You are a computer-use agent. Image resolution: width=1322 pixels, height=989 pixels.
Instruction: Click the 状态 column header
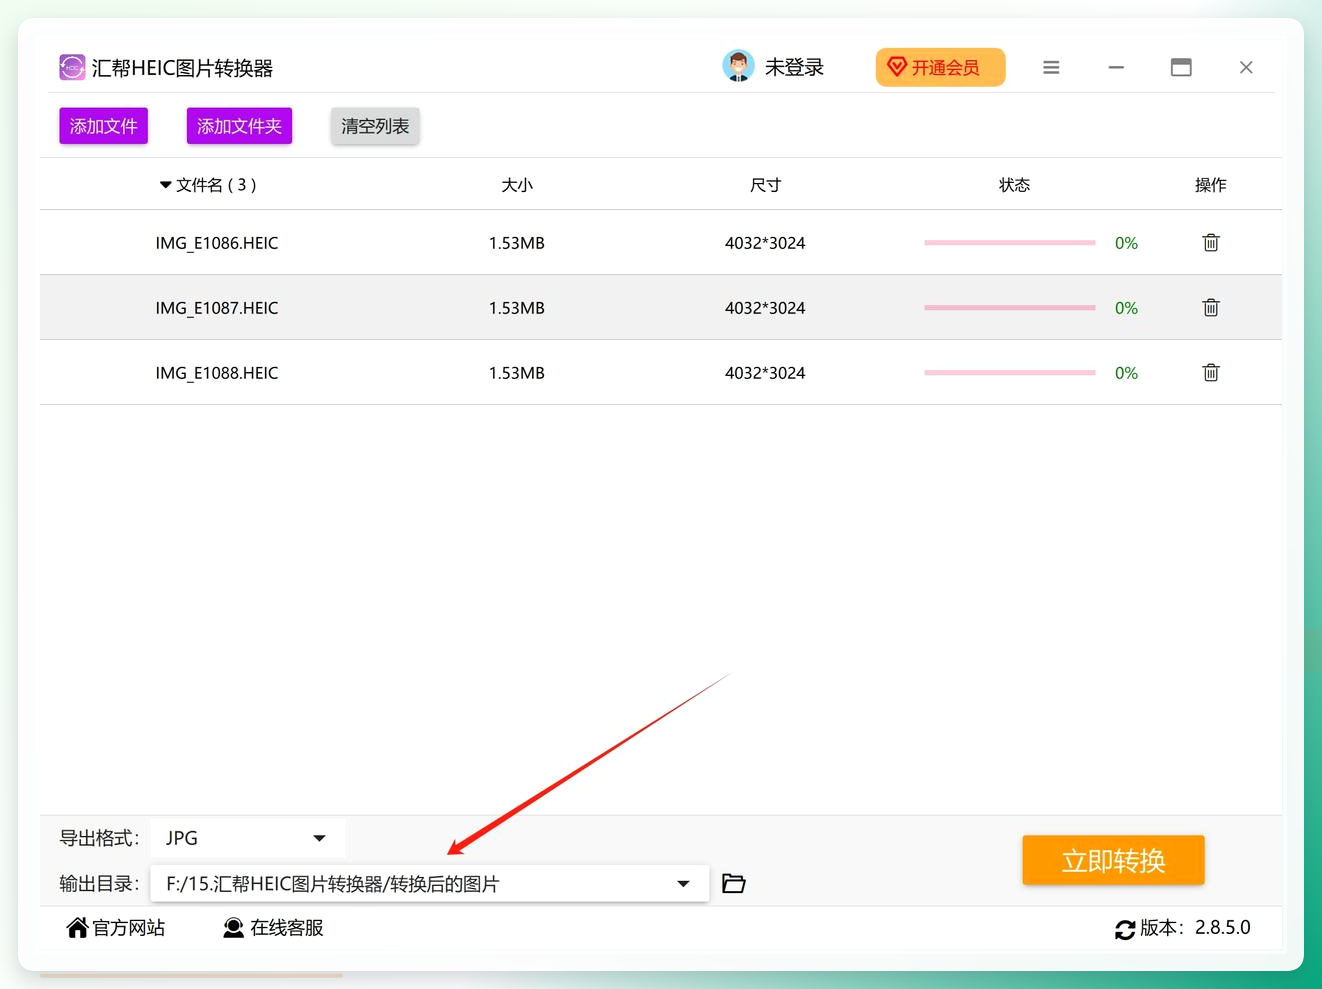tap(1014, 185)
